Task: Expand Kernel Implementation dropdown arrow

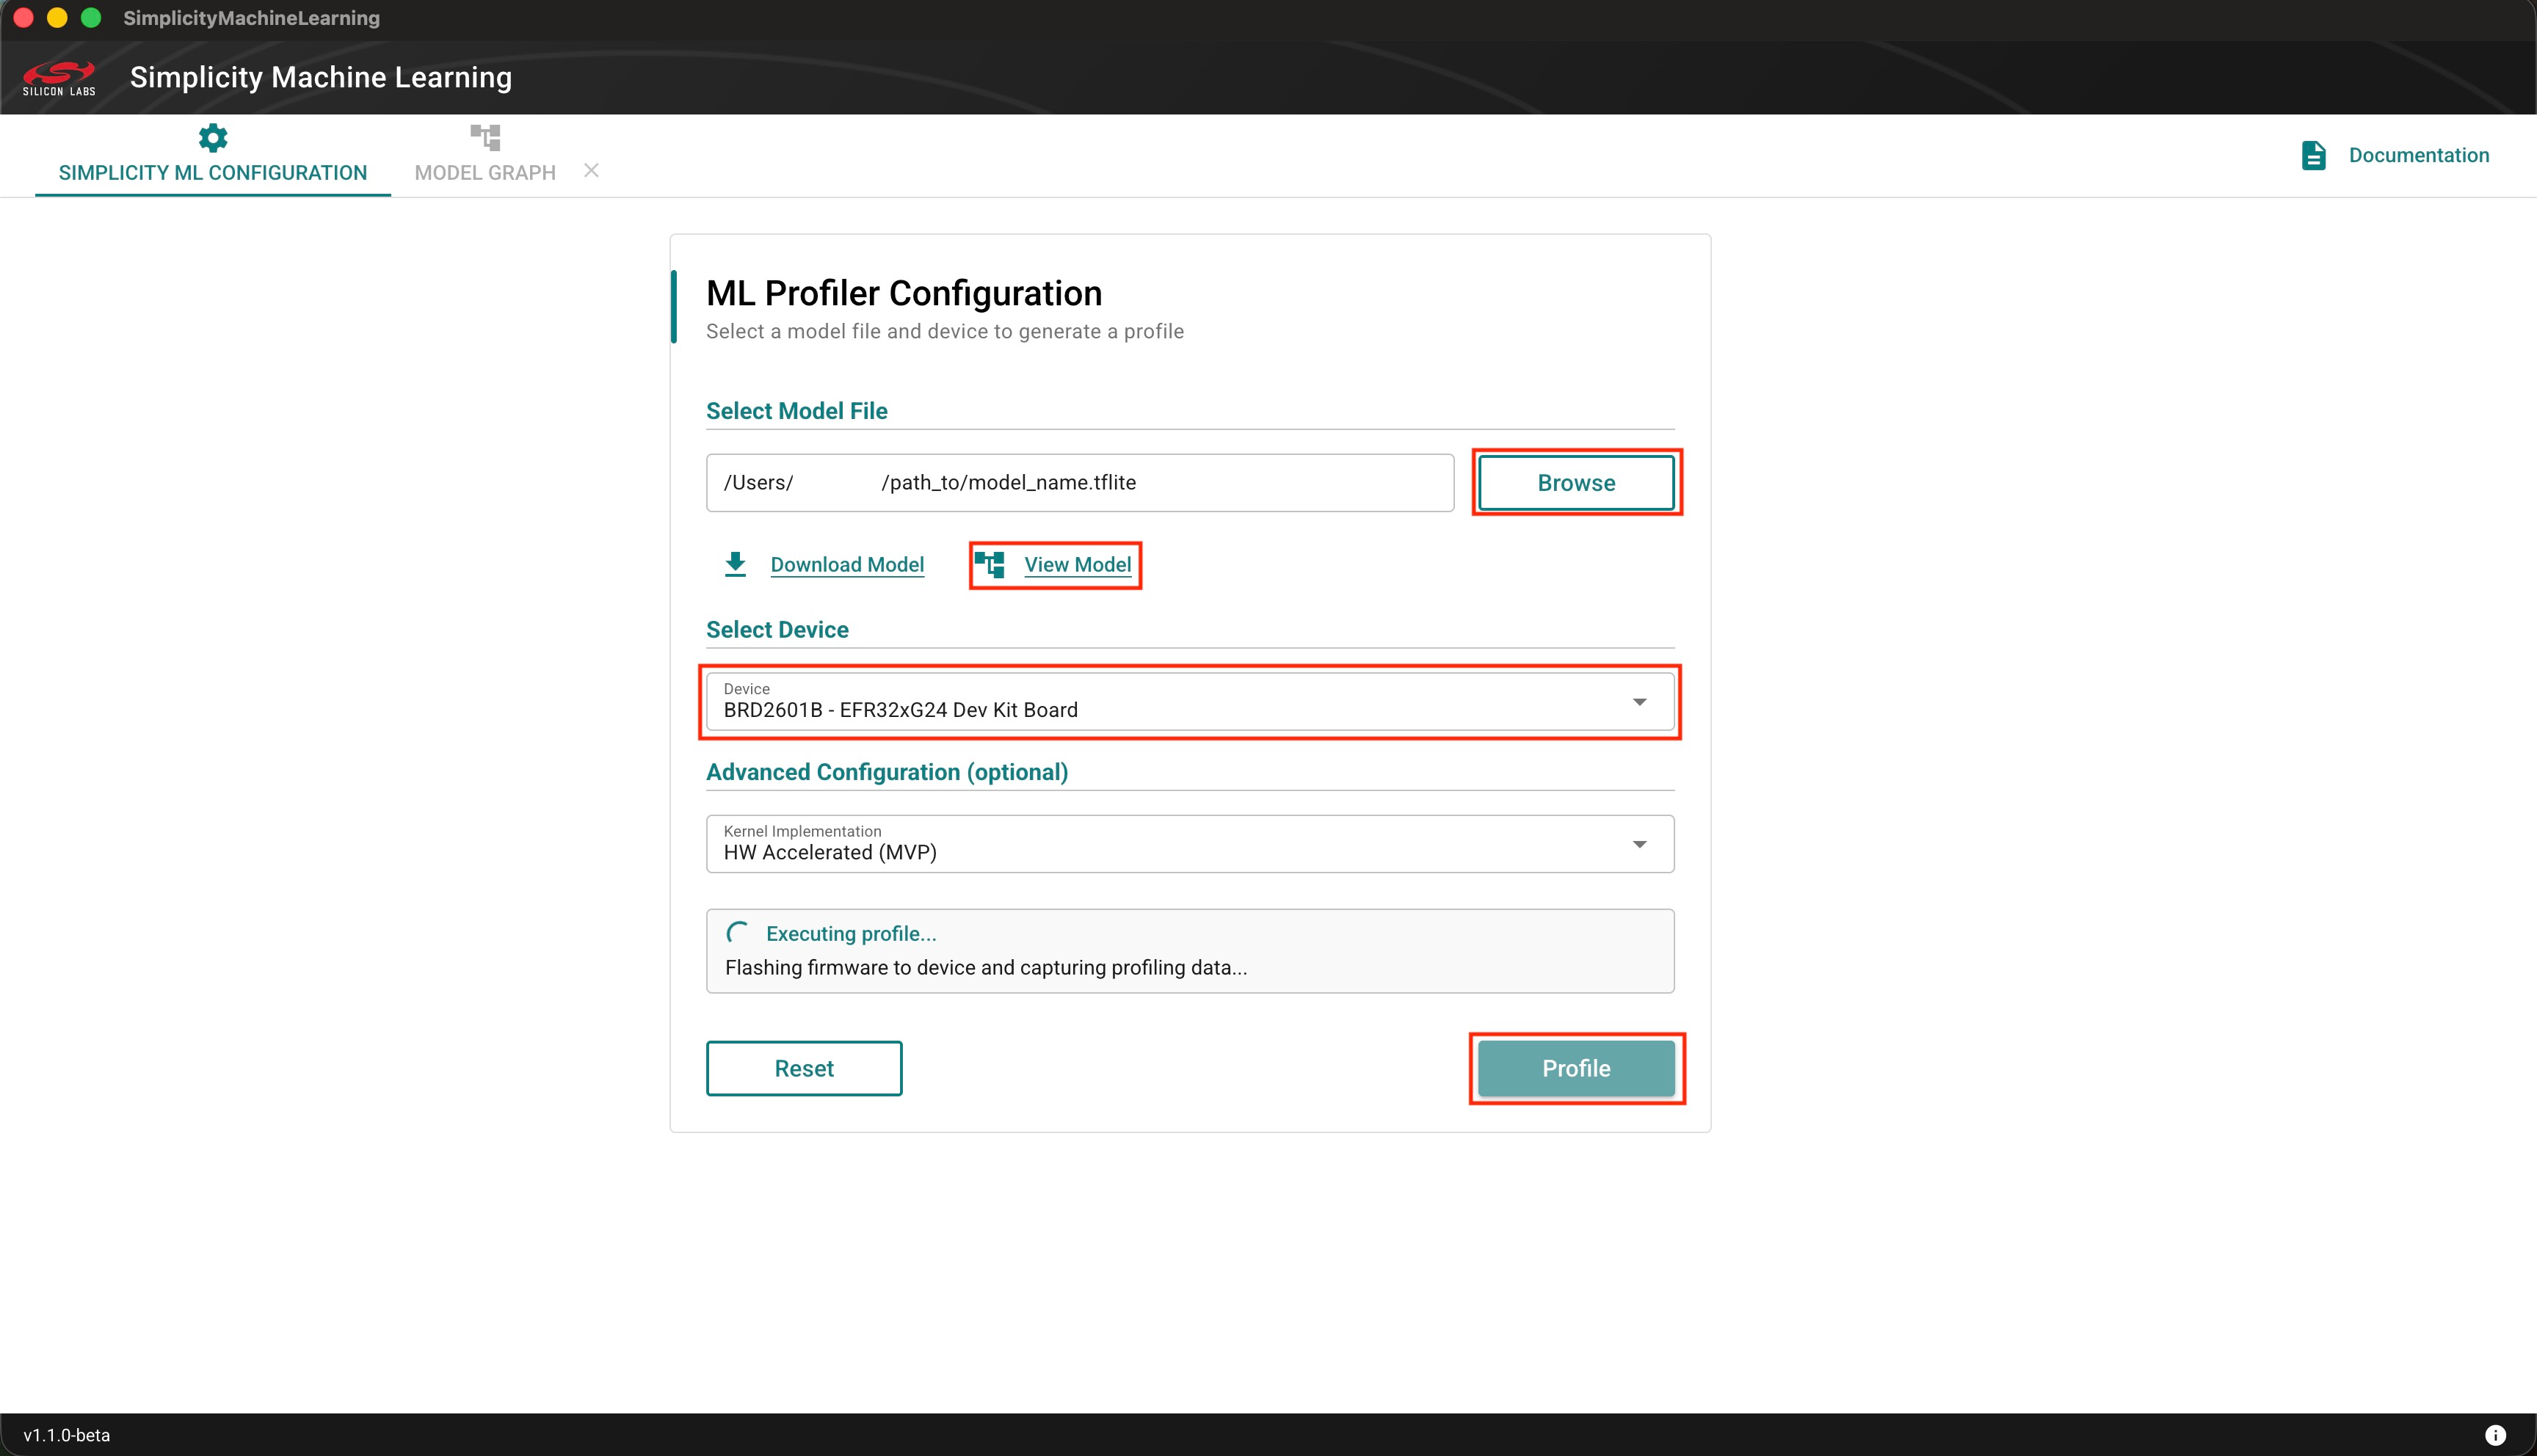Action: click(x=1640, y=845)
